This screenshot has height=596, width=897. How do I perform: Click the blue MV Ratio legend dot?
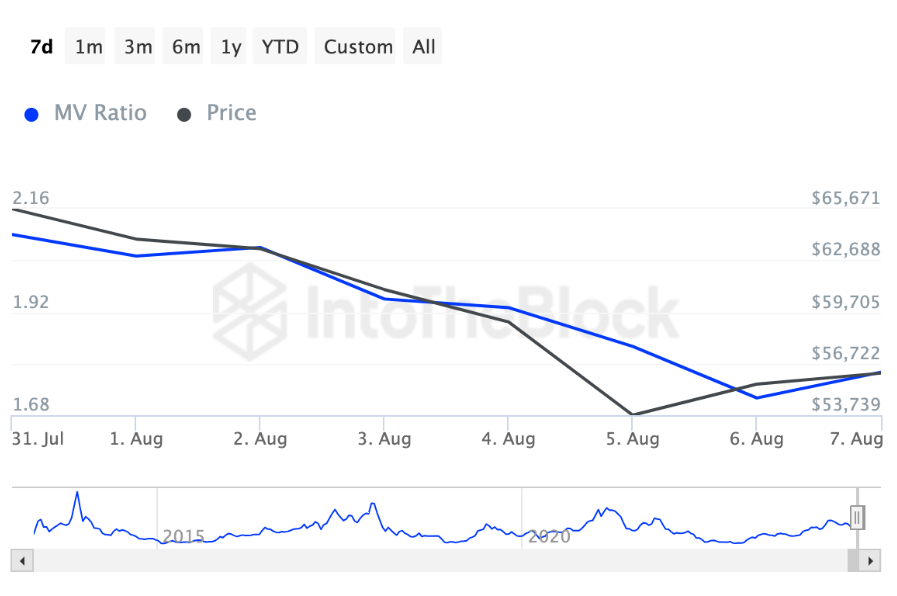32,114
